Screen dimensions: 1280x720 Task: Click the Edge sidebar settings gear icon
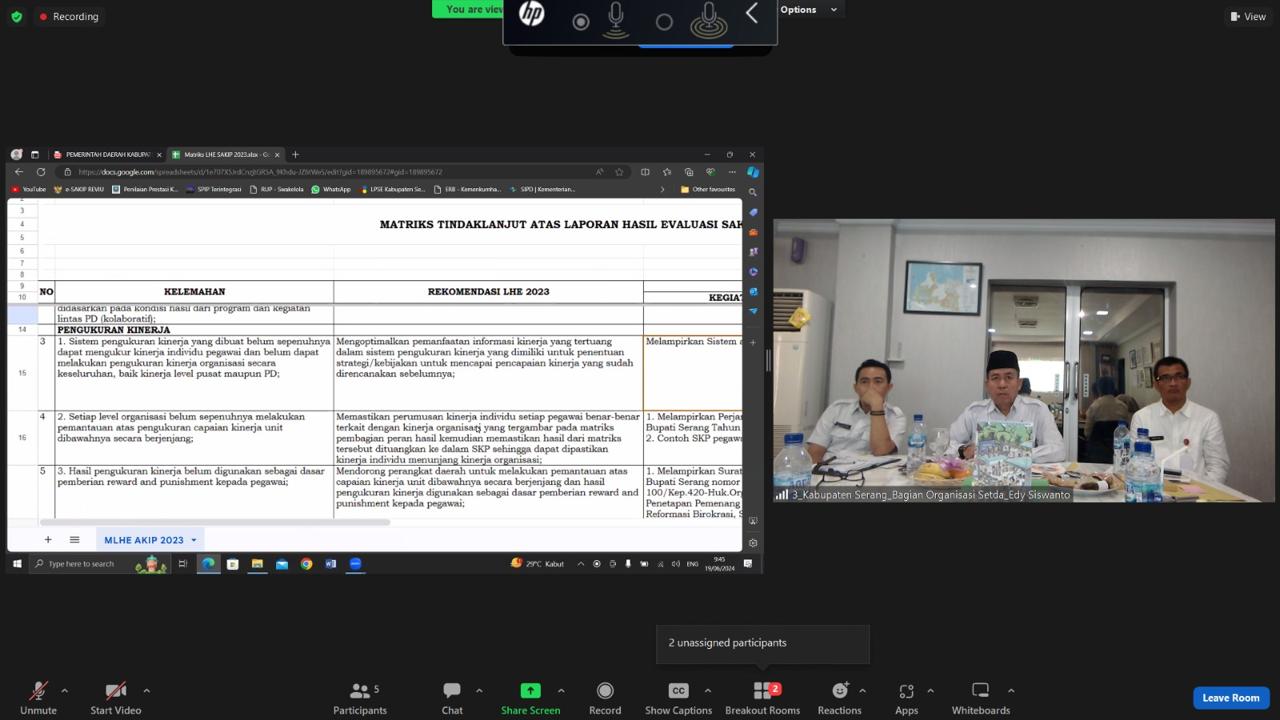pos(753,543)
